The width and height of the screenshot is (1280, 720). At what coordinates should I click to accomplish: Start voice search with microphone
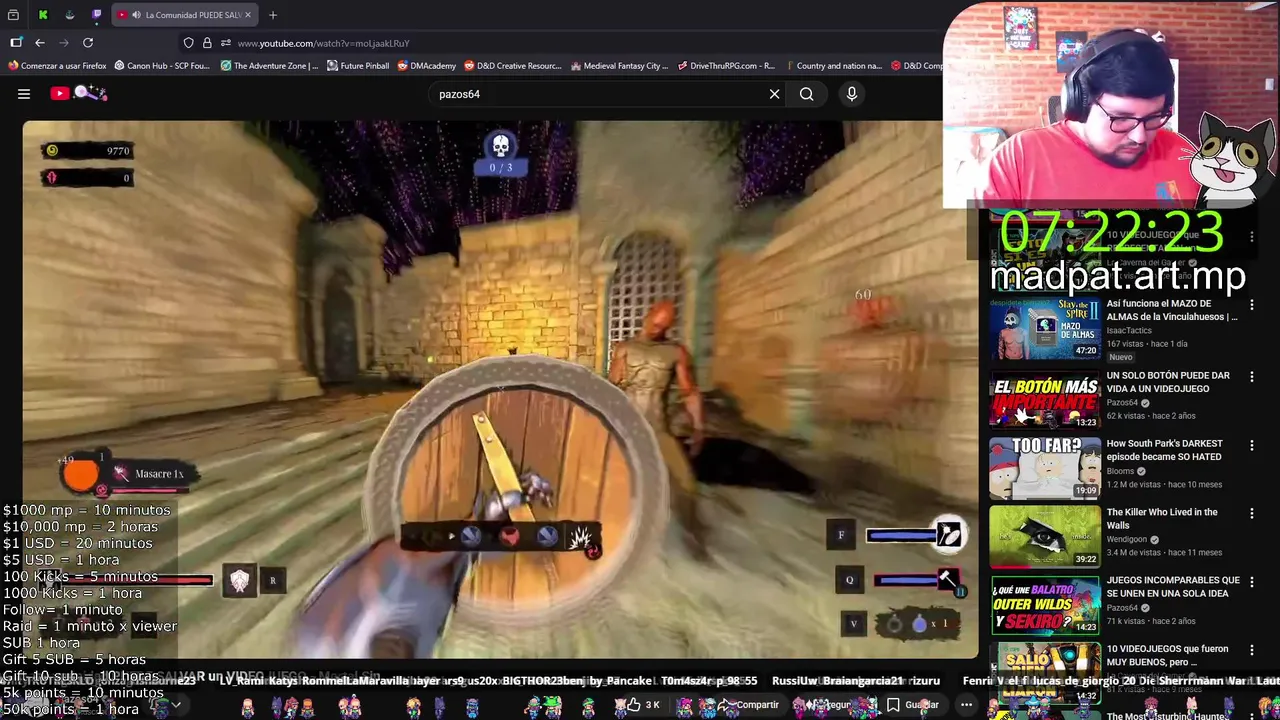[852, 94]
